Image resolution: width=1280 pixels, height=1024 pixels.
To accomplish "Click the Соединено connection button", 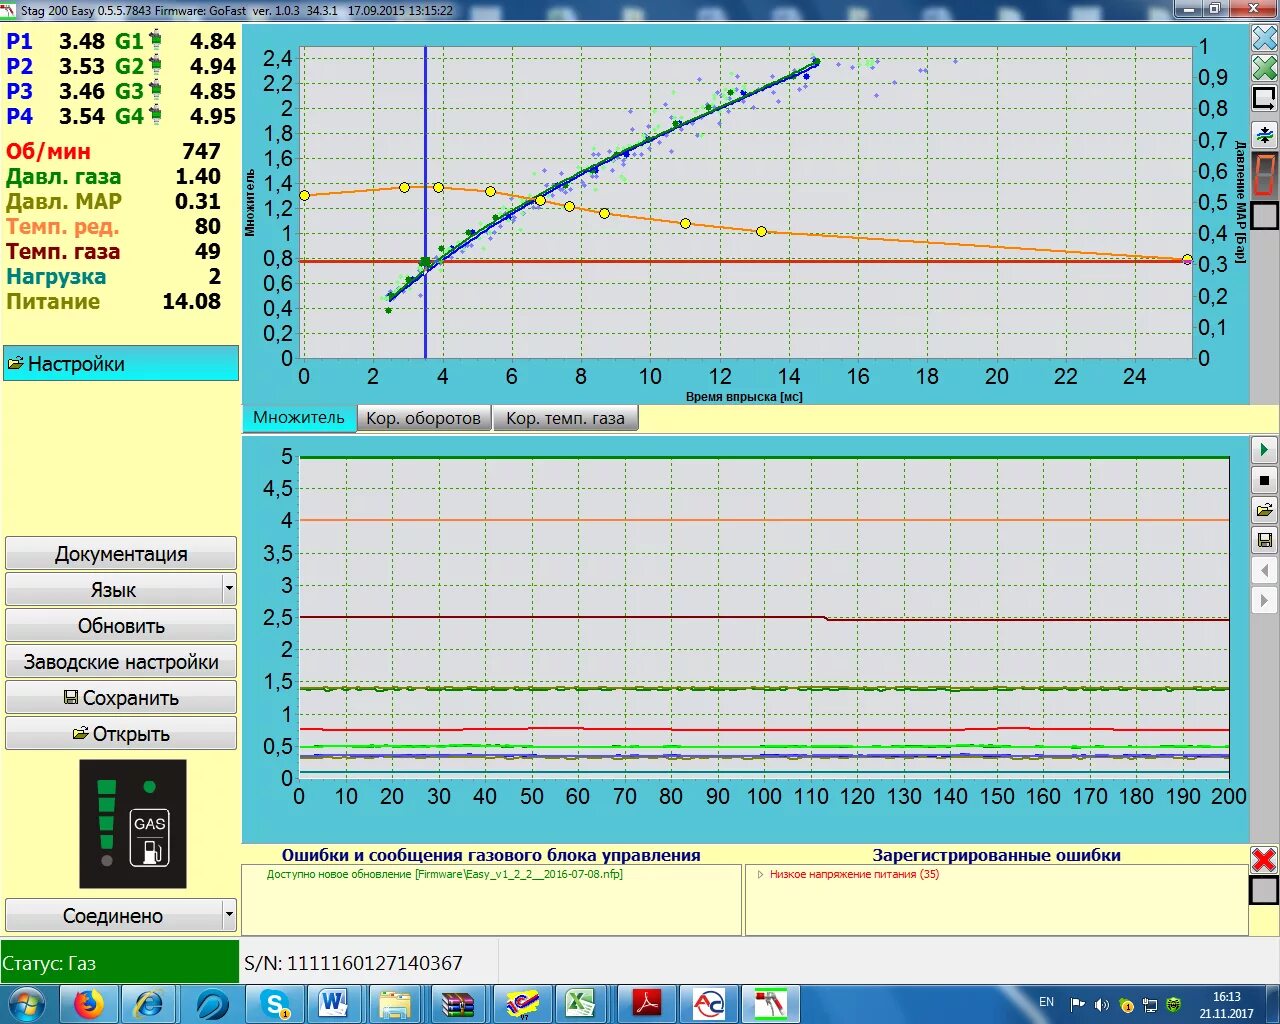I will (x=113, y=915).
